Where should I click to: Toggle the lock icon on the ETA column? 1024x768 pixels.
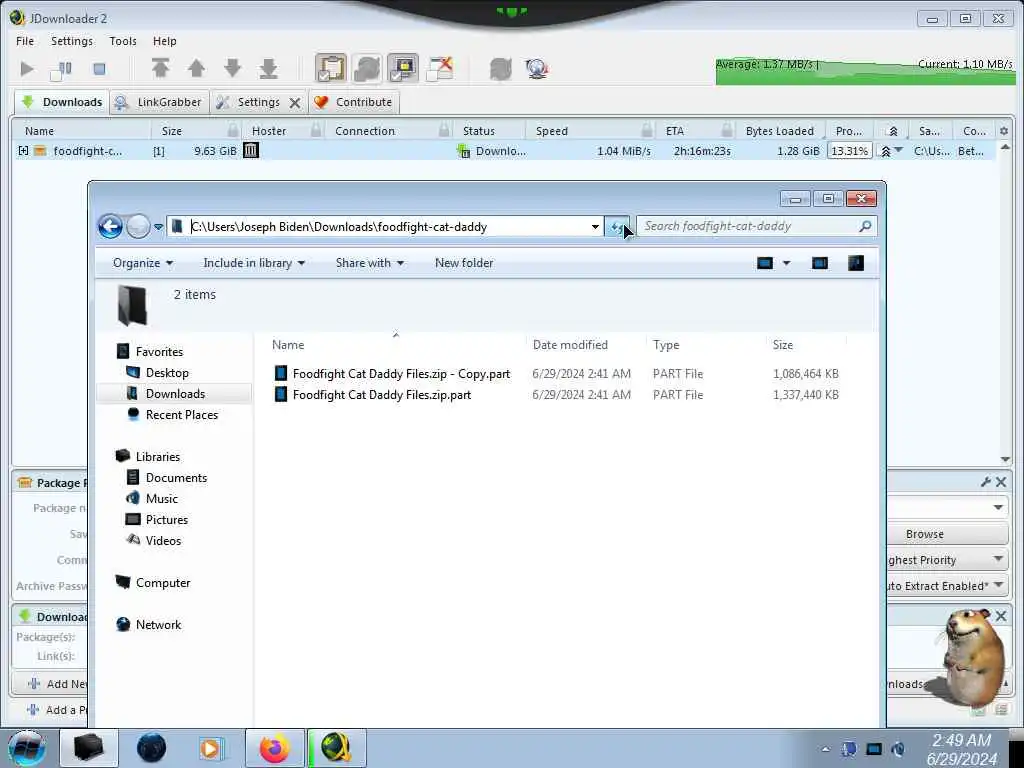727,129
